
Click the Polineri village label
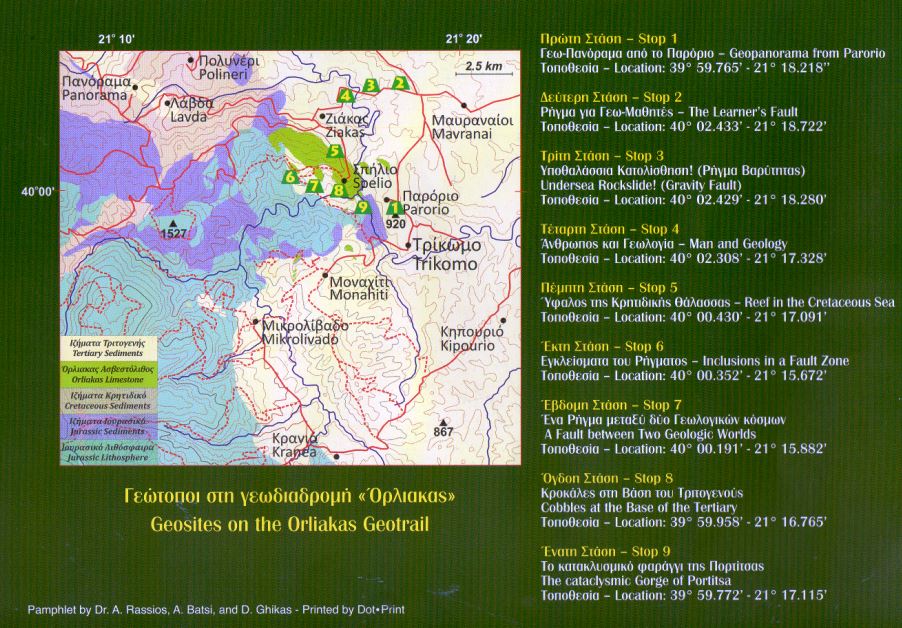coord(229,68)
